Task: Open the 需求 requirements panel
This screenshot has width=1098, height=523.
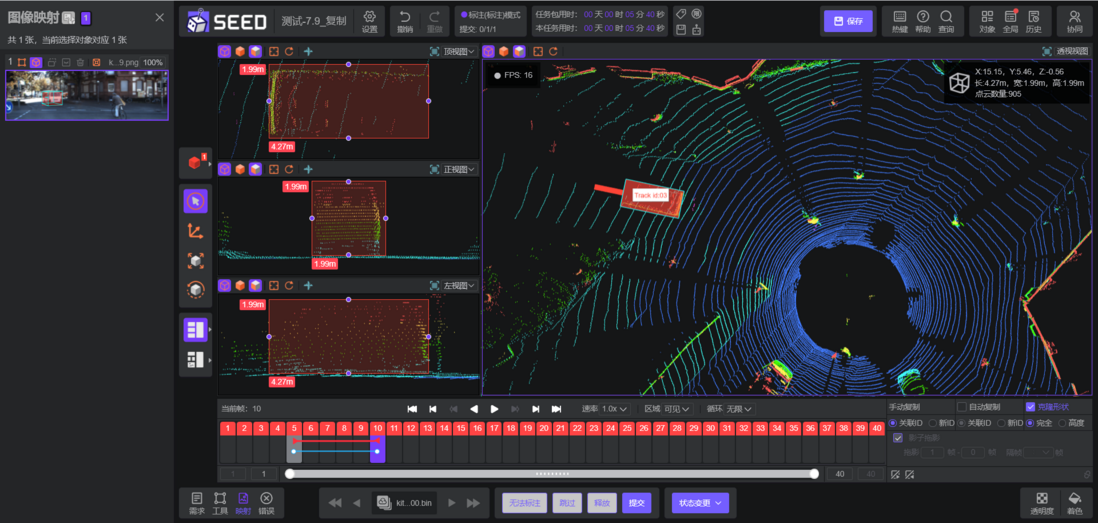Action: 197,503
